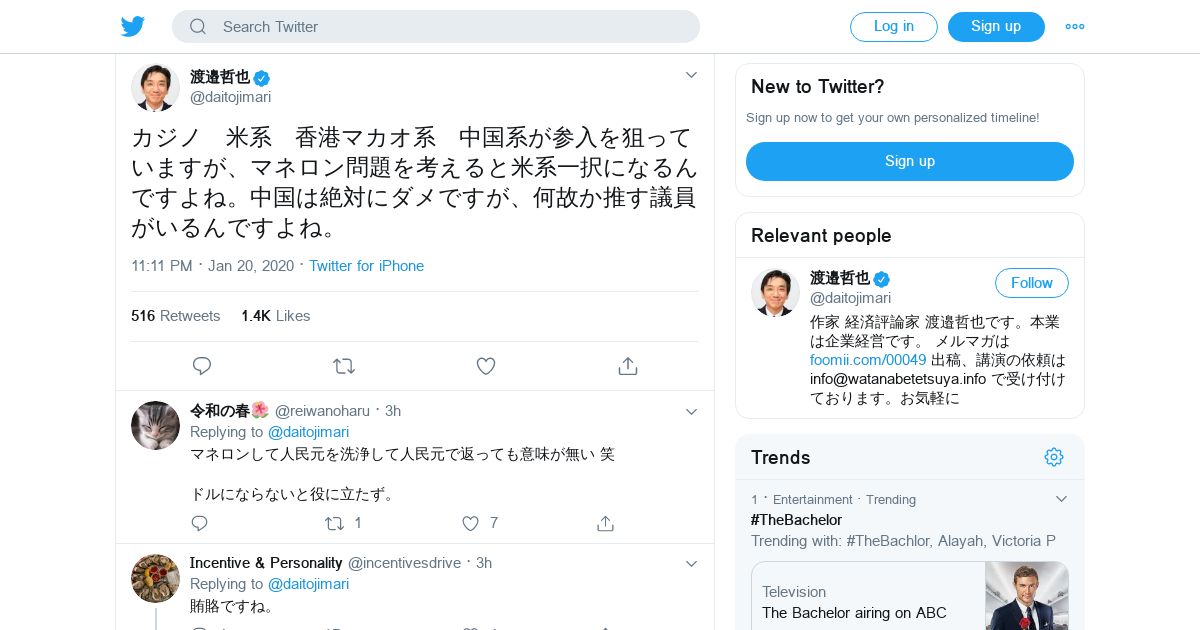Screen dimensions: 1200x630
Task: Click the Twitter bird logo
Action: (x=133, y=26)
